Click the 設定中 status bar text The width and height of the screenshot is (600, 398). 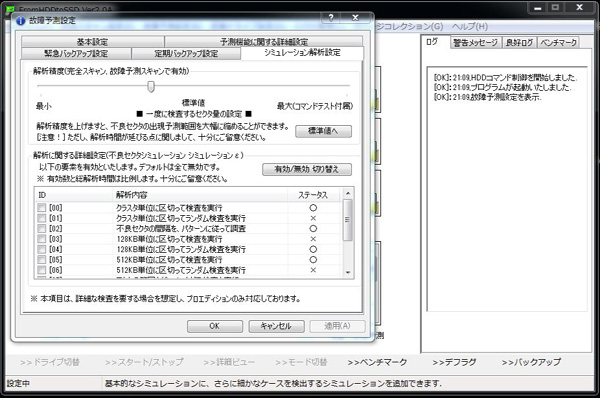pos(18,383)
